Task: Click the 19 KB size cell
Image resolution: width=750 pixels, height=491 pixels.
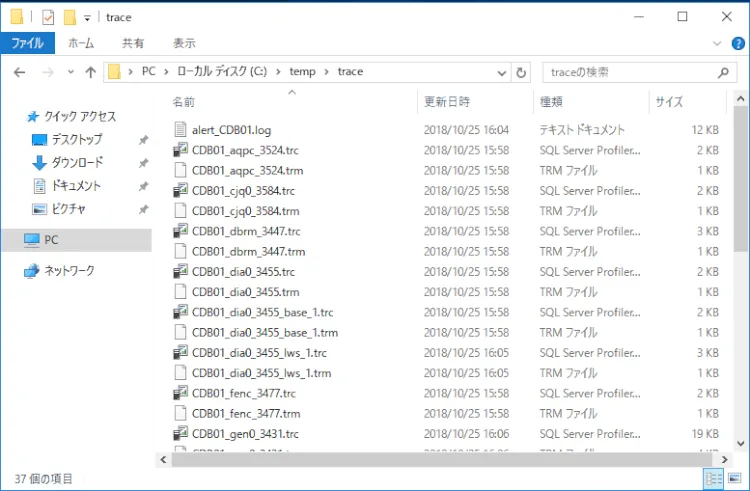Action: [705, 434]
